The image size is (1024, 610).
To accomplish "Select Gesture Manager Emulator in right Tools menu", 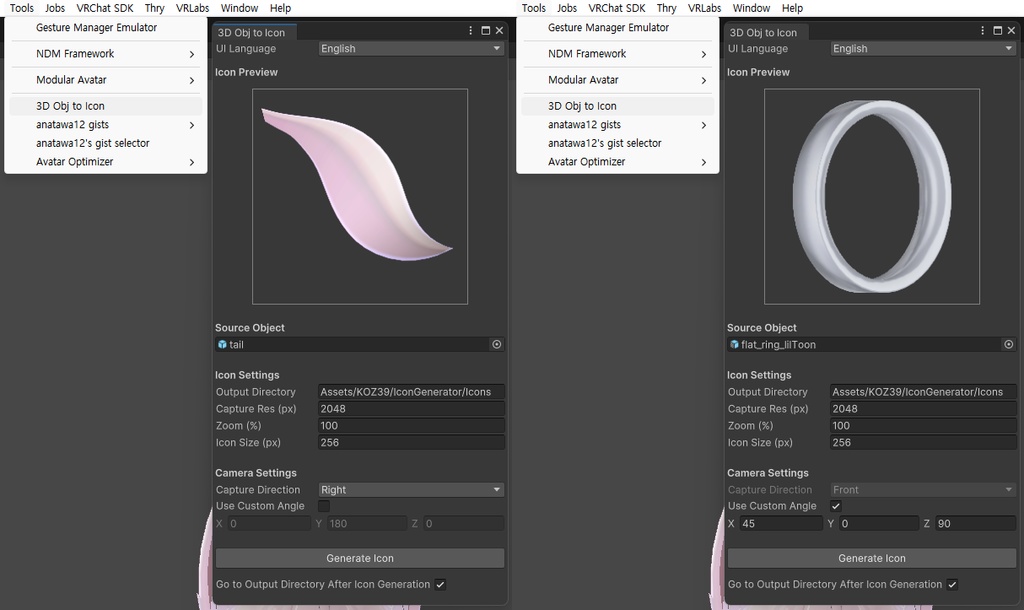I will pos(618,27).
